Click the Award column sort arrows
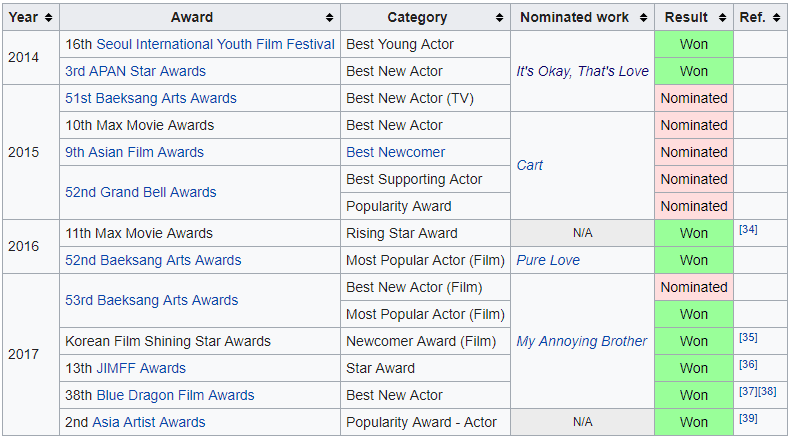The height and width of the screenshot is (438, 793). [330, 18]
